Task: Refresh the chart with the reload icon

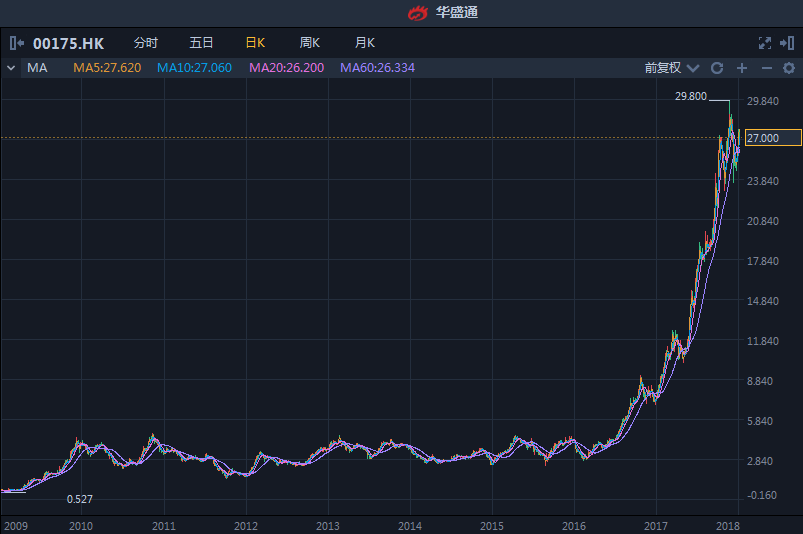Action: click(x=717, y=68)
